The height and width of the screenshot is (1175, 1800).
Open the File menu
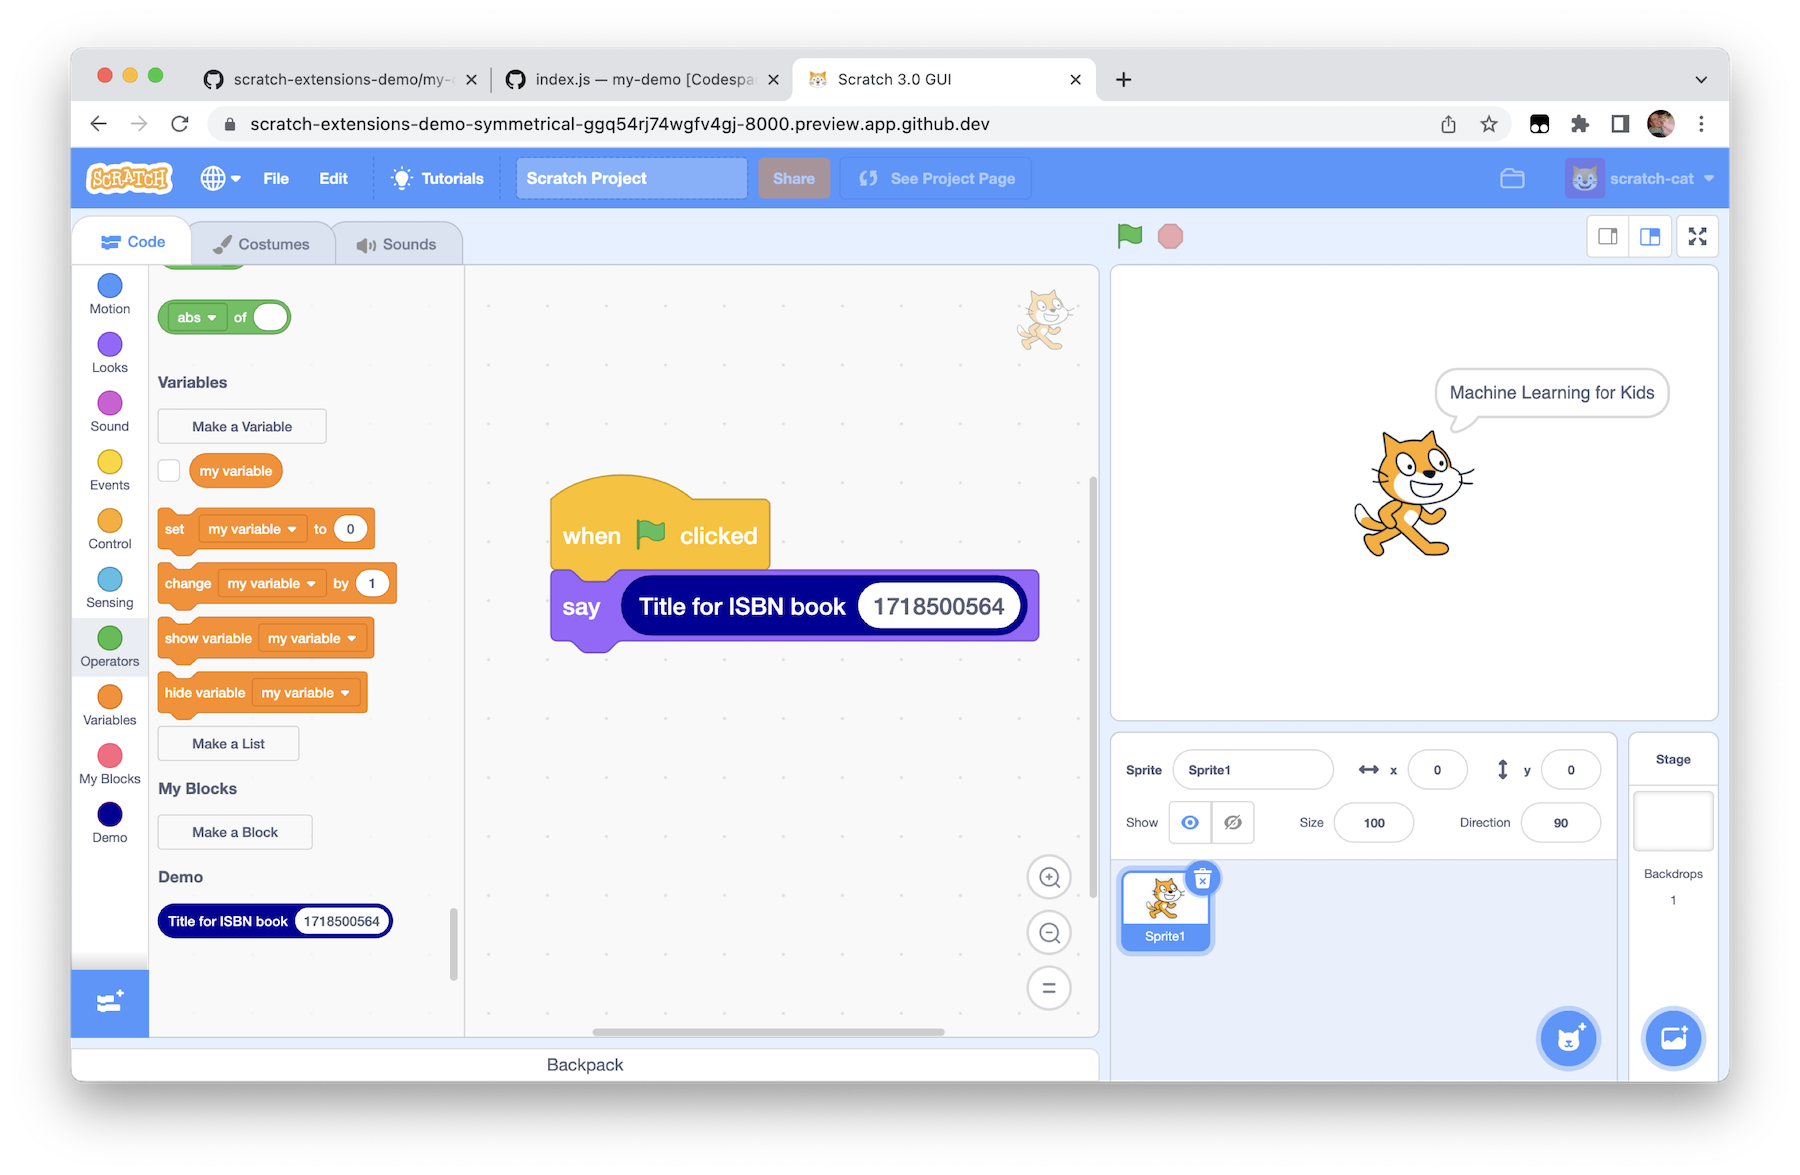click(276, 178)
